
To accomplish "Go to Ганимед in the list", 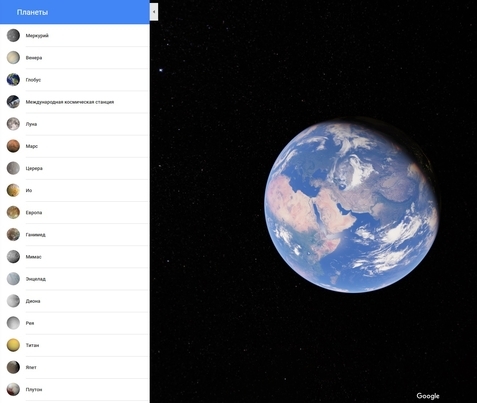I will 75,235.
